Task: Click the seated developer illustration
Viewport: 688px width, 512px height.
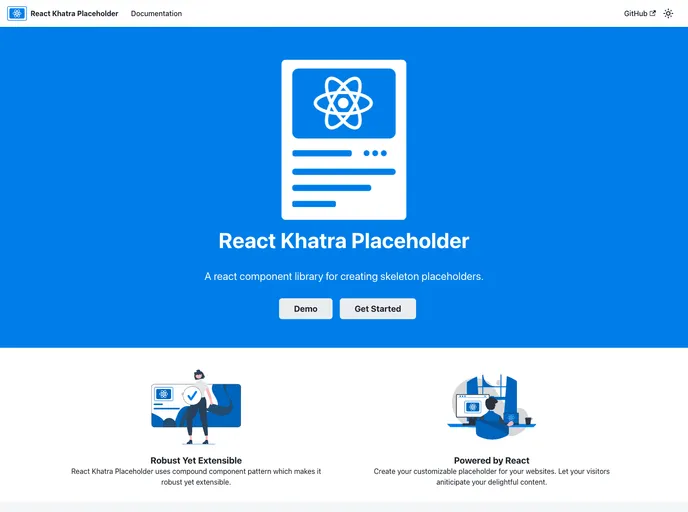Action: tap(493, 418)
